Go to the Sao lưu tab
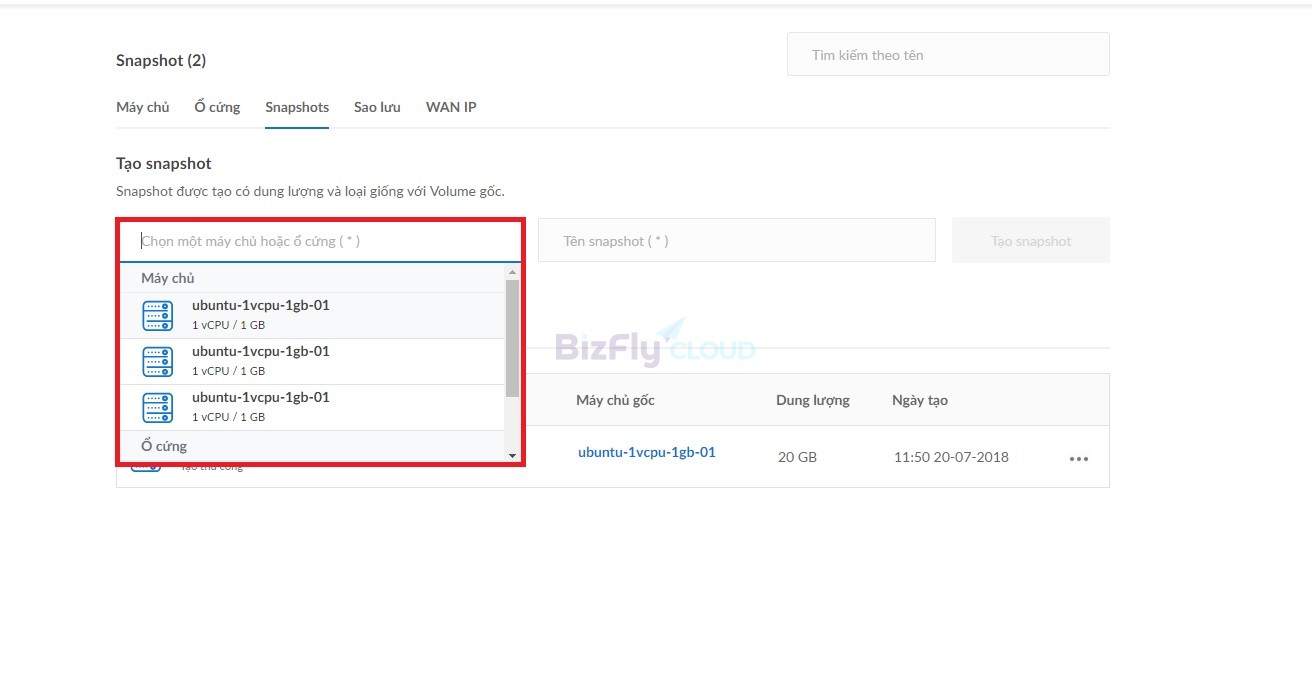1312x685 pixels. [x=377, y=107]
